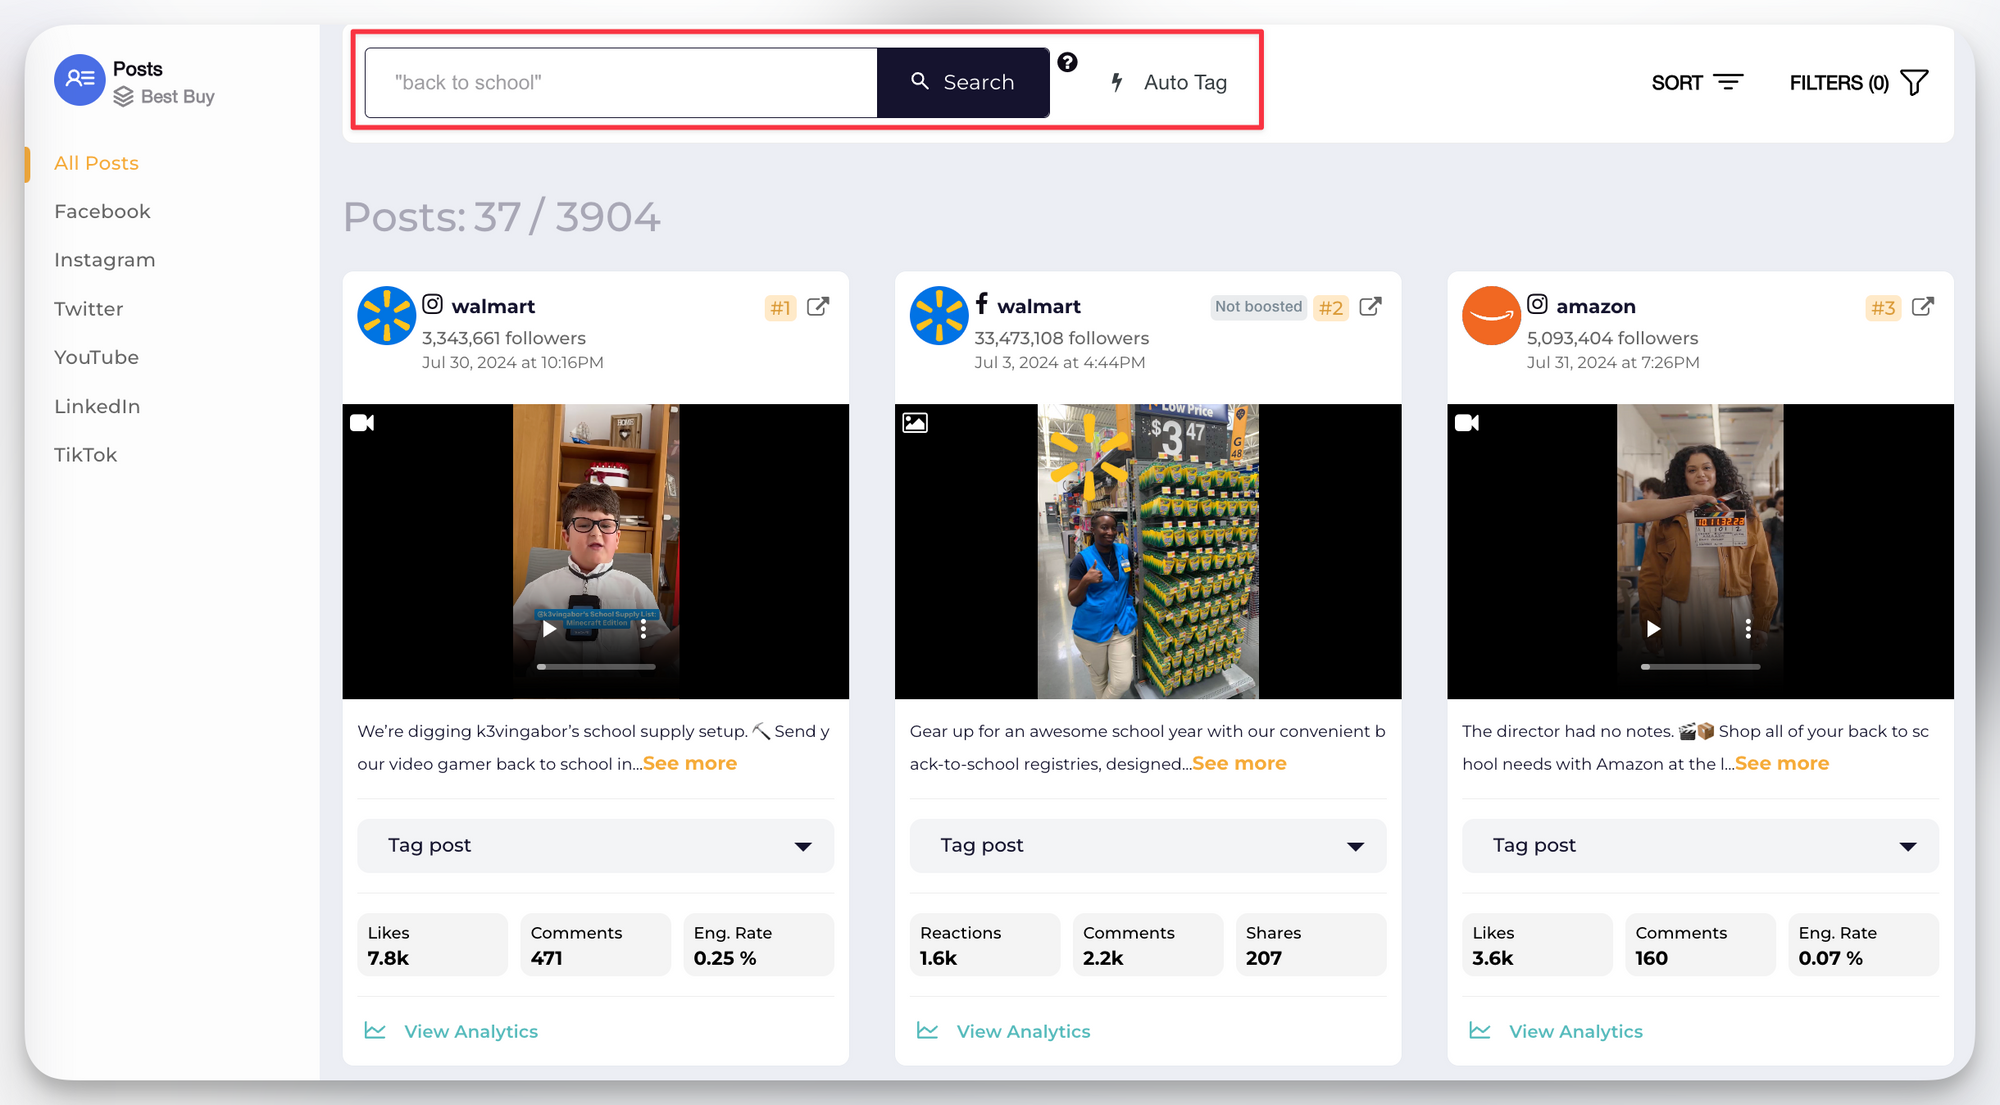Click Walmart avatar on the #1 post
This screenshot has height=1105, width=2000.
(x=386, y=316)
